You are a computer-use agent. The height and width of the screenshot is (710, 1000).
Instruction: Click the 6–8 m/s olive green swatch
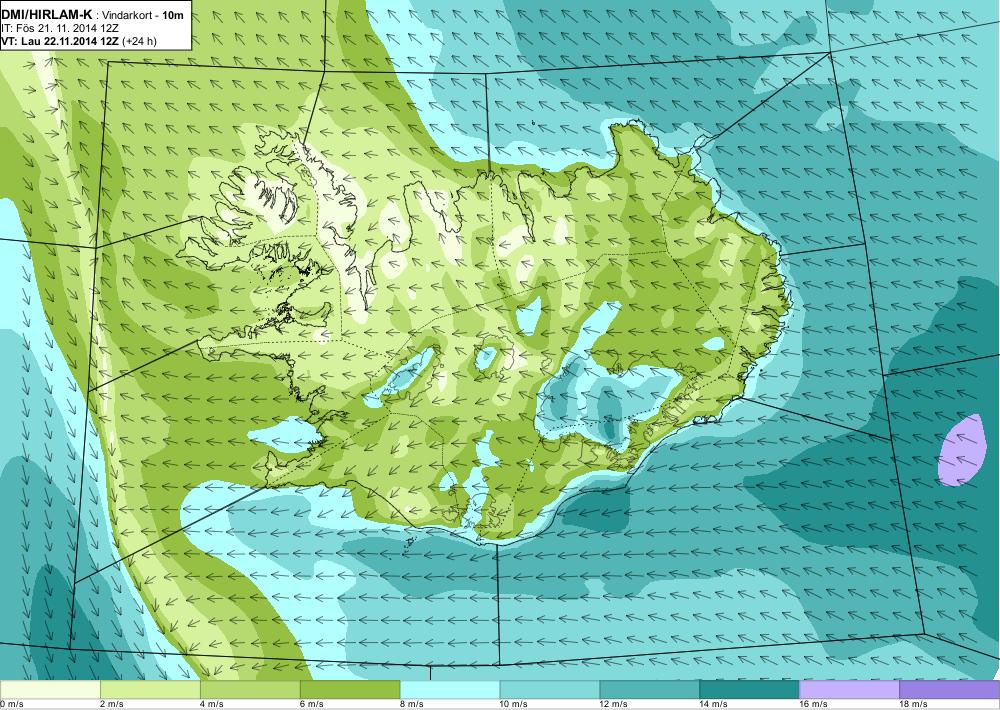click(349, 689)
